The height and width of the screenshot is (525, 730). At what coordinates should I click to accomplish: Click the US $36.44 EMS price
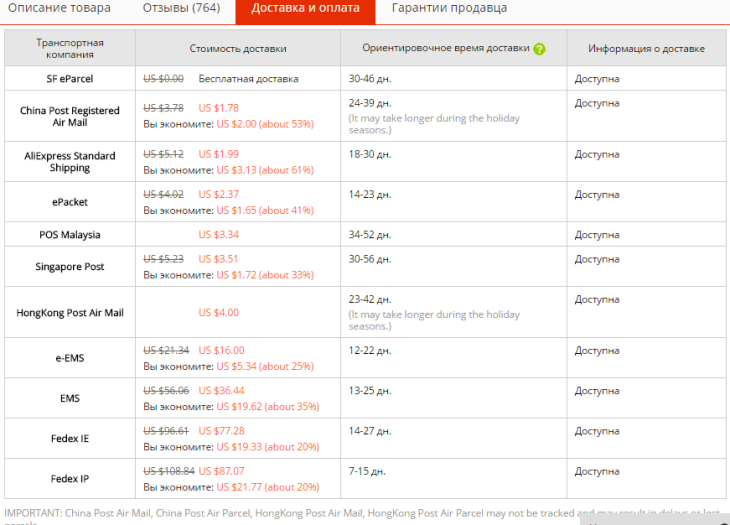coord(221,390)
